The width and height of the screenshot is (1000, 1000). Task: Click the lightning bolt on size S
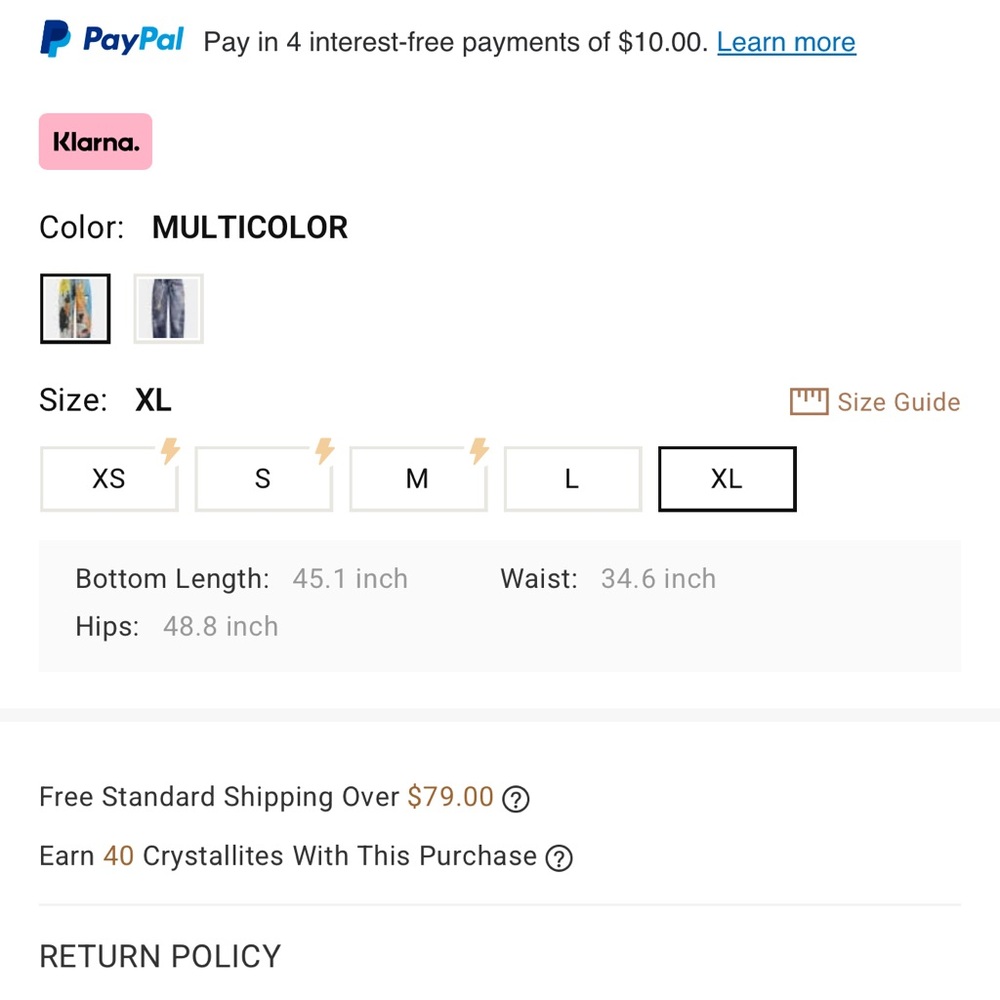325,450
